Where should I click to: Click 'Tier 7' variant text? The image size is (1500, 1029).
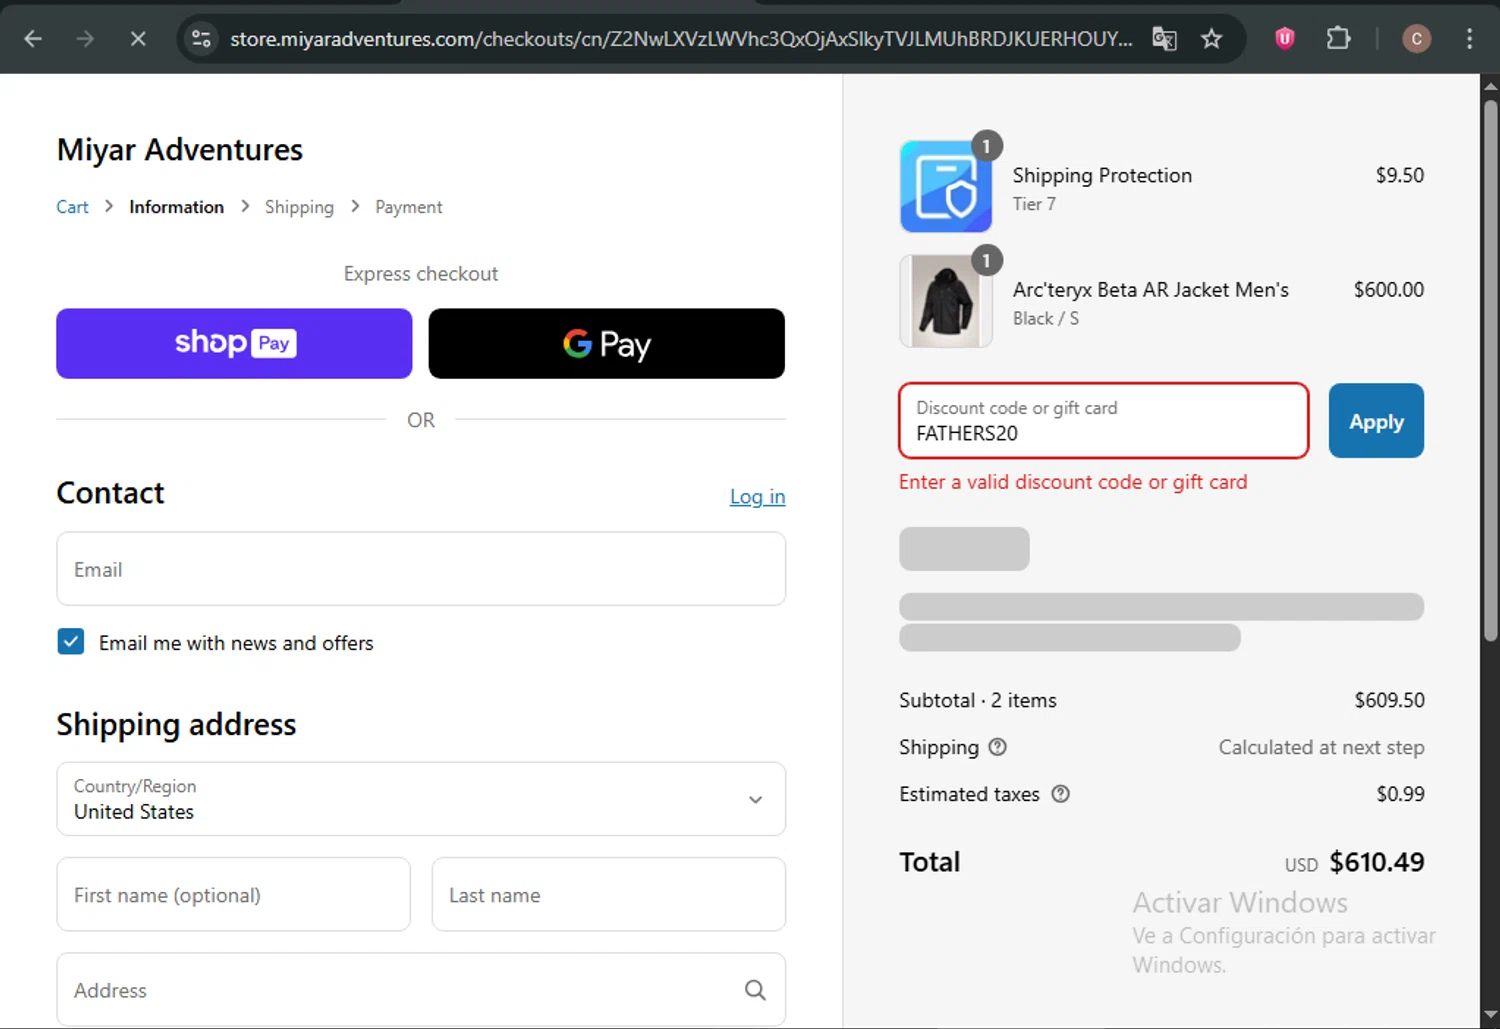(x=1034, y=204)
